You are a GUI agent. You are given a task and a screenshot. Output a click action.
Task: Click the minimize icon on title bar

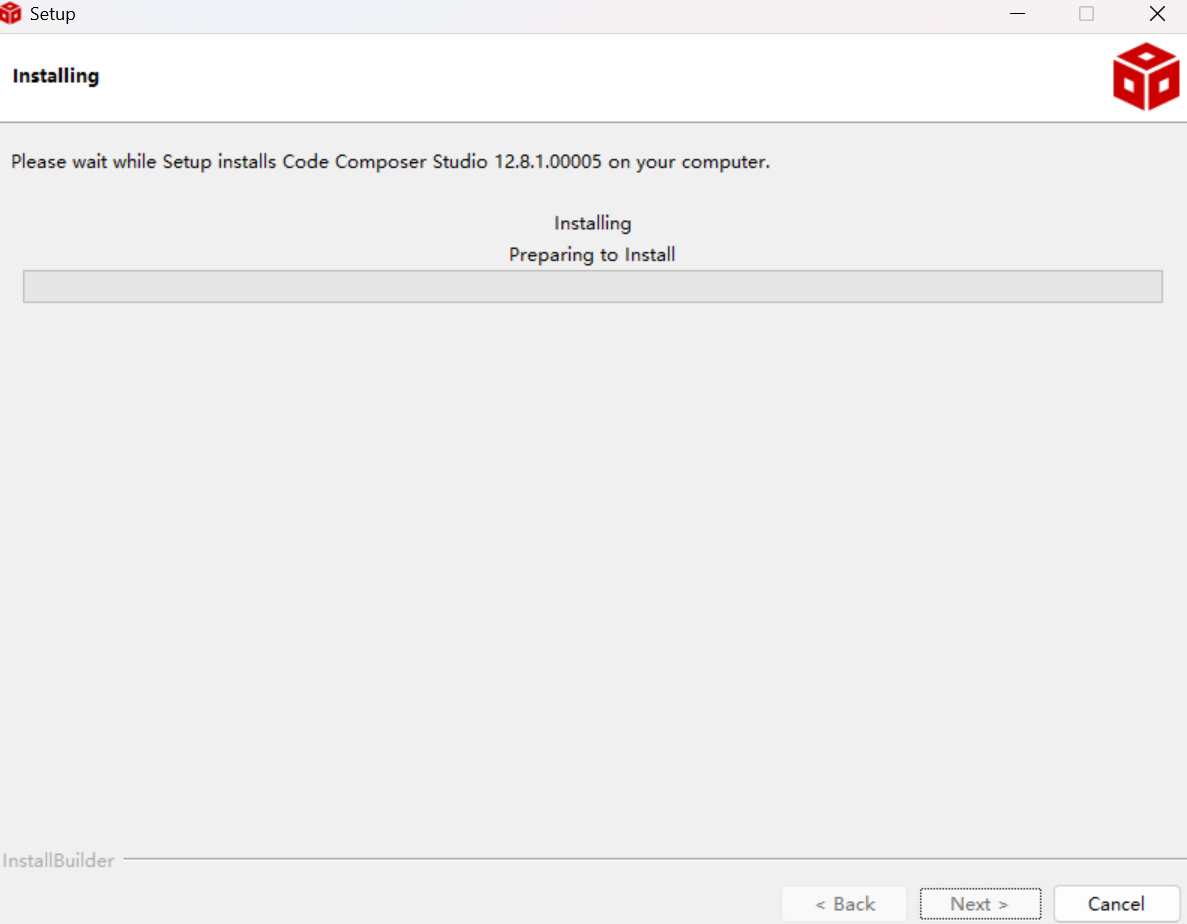coord(1017,14)
